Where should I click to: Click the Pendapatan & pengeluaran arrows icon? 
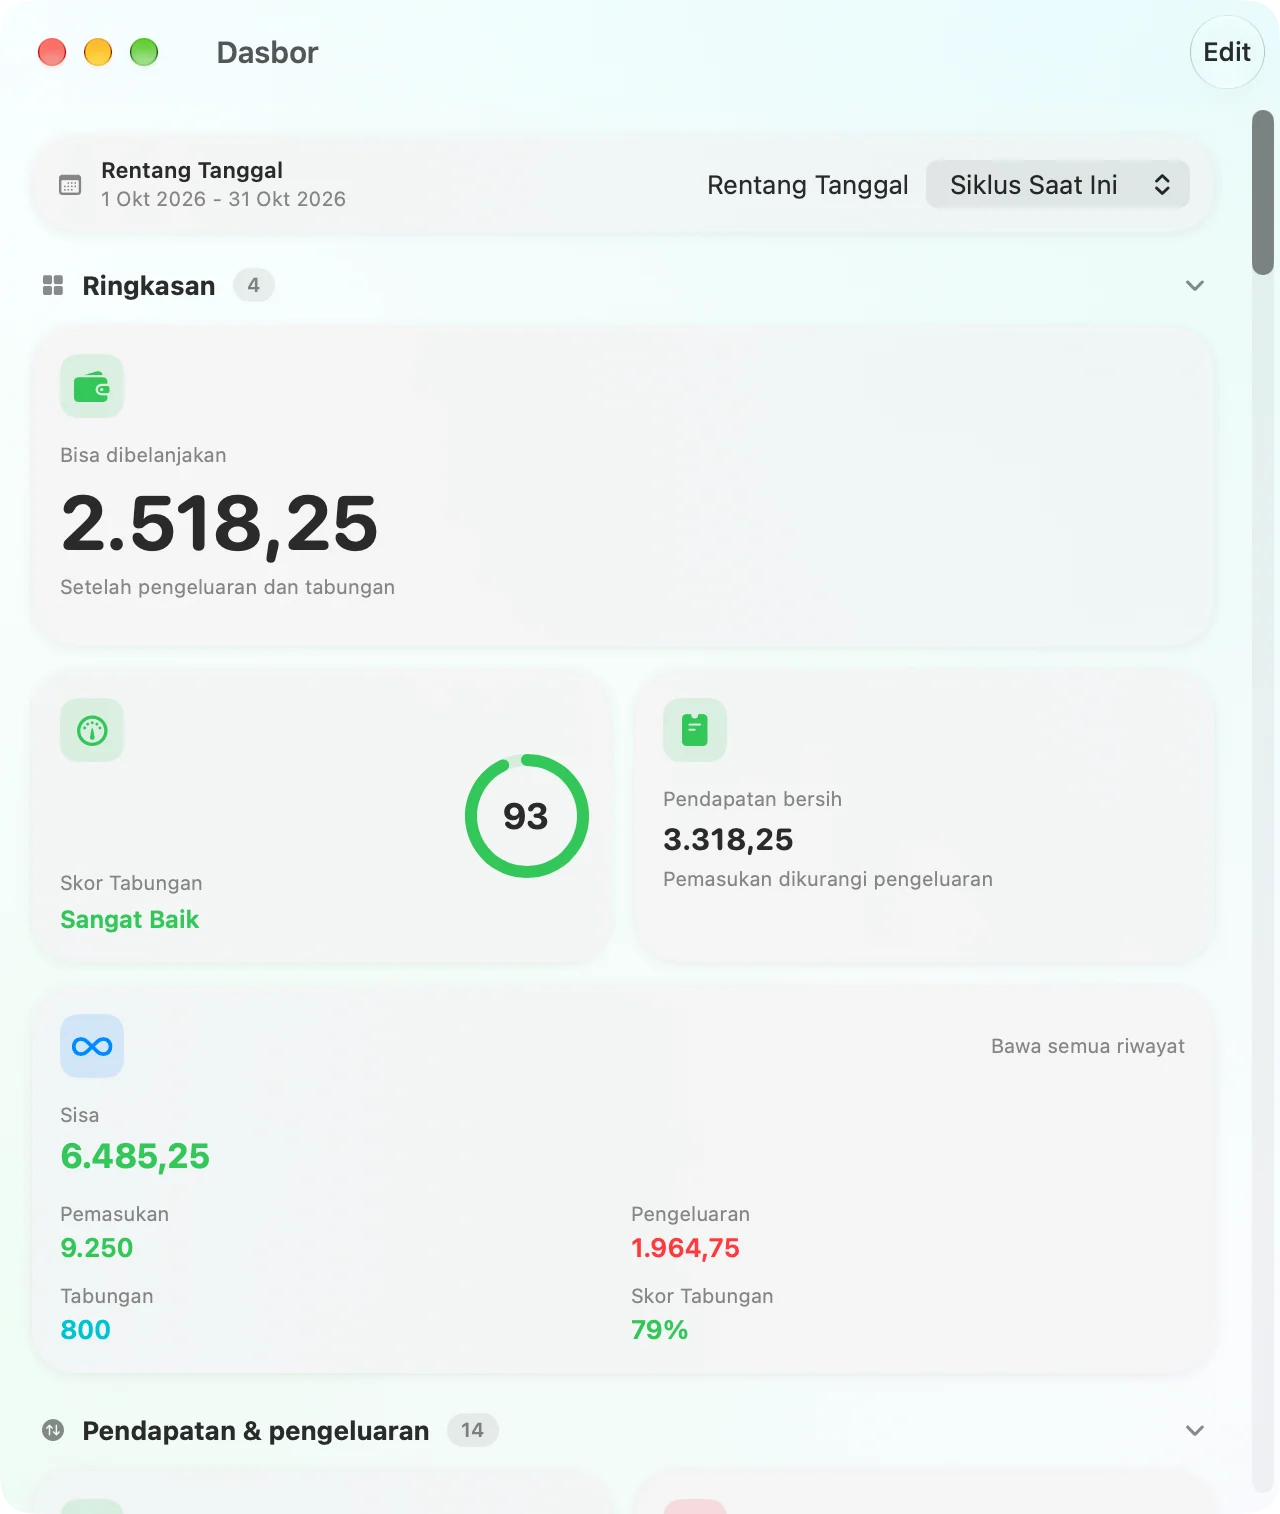[x=53, y=1431]
